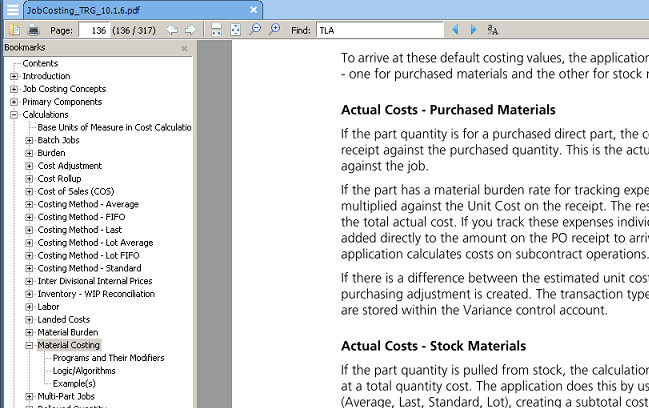
Task: Find next match arrow
Action: (x=474, y=30)
